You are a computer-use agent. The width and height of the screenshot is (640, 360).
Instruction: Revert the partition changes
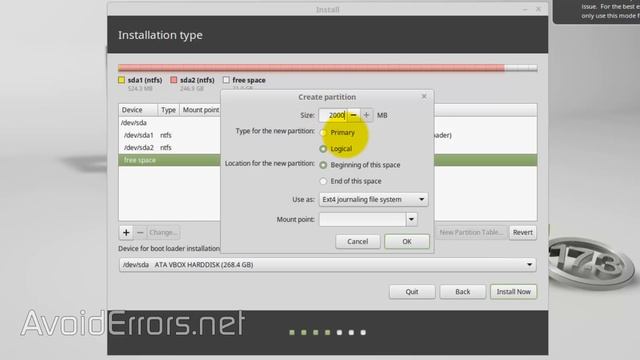[x=522, y=233]
